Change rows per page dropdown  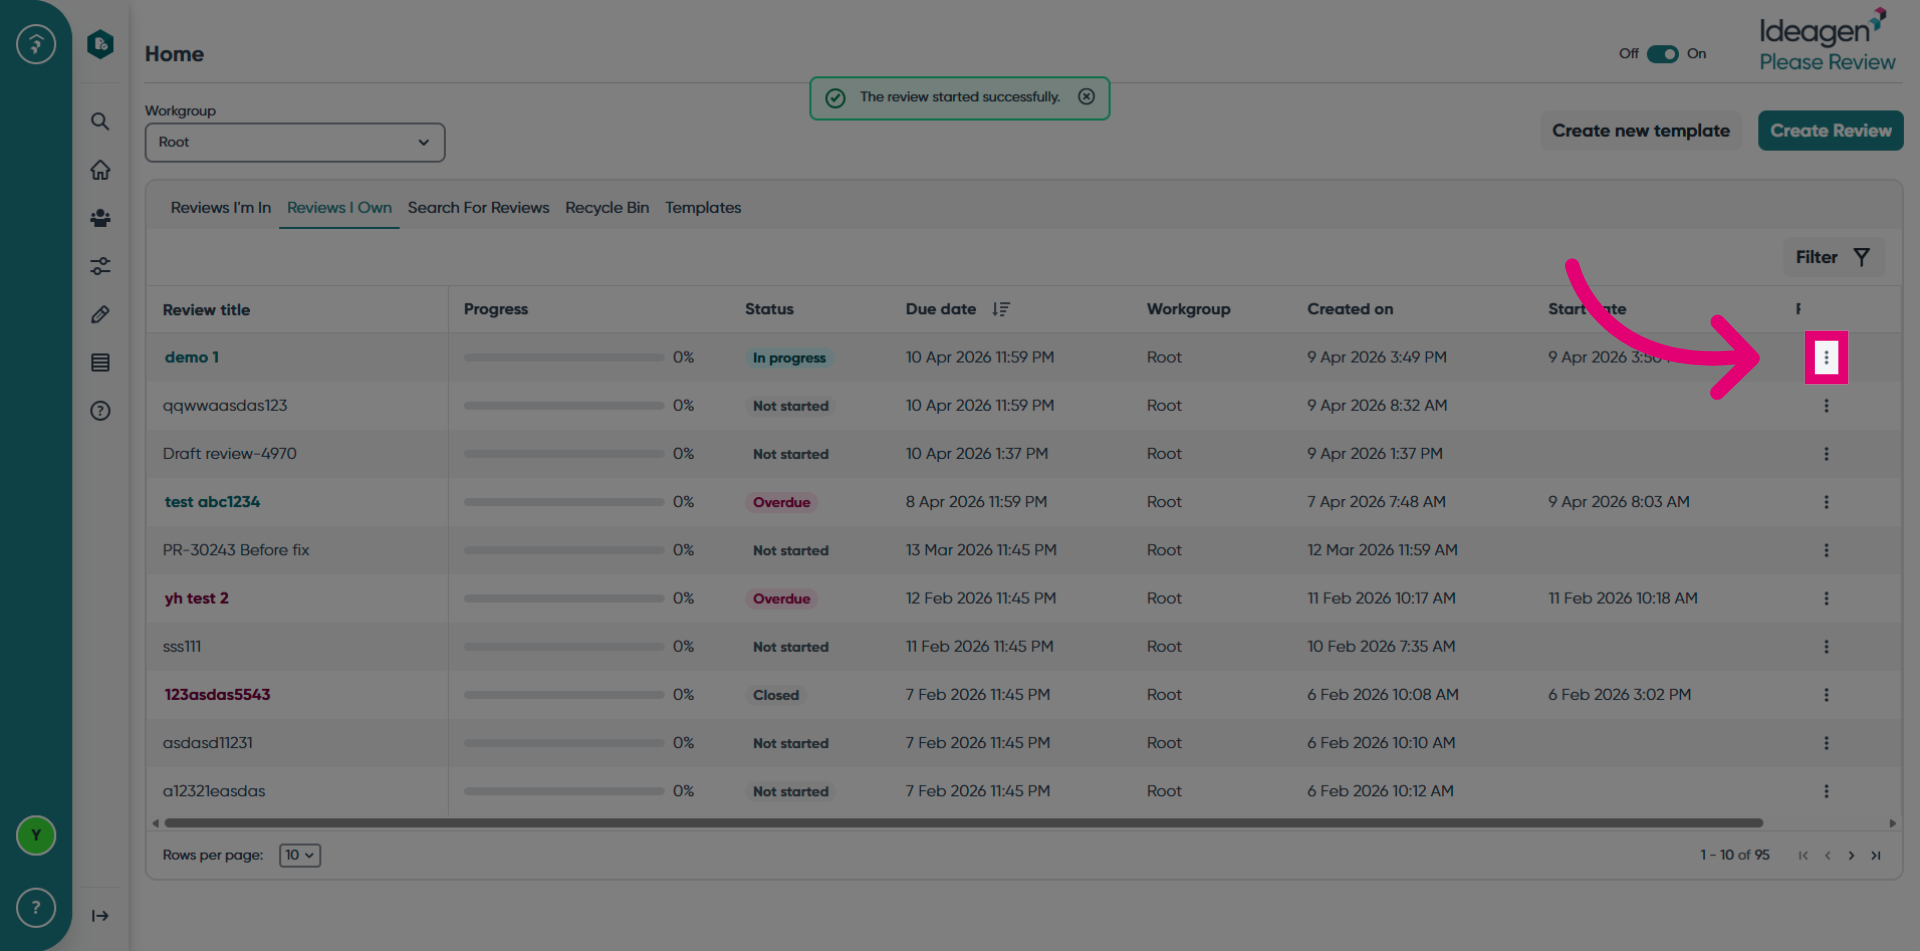click(299, 855)
